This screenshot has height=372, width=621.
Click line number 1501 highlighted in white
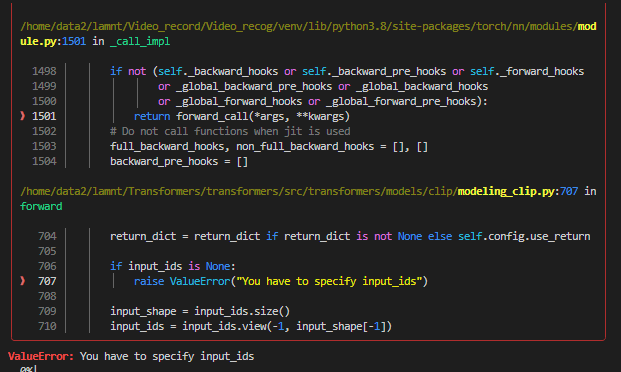click(44, 116)
